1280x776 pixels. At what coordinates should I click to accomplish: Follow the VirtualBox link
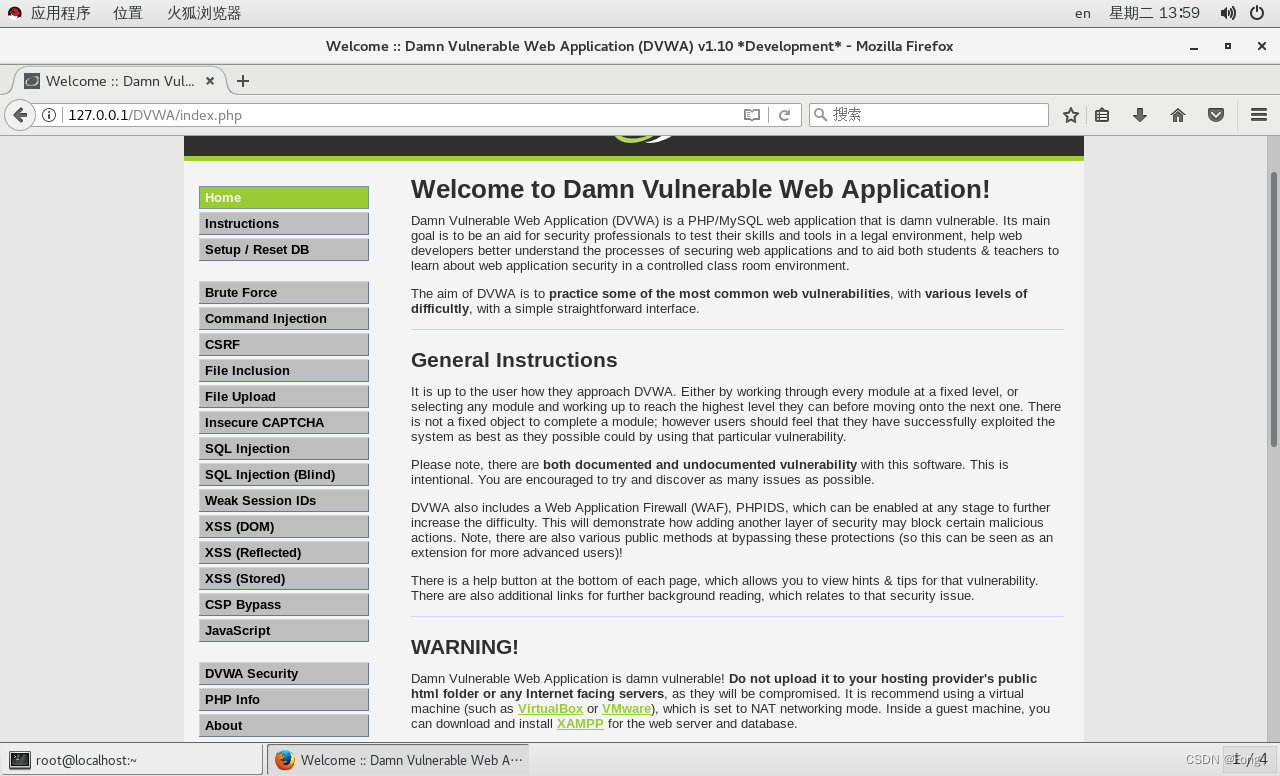coord(550,709)
